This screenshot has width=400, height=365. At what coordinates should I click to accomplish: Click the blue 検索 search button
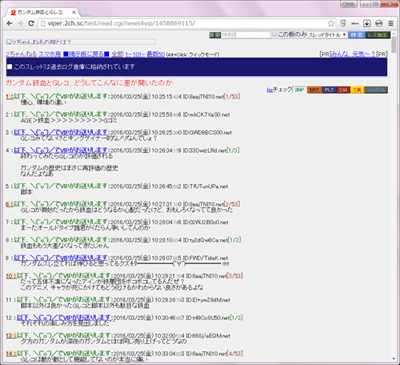coord(356,35)
